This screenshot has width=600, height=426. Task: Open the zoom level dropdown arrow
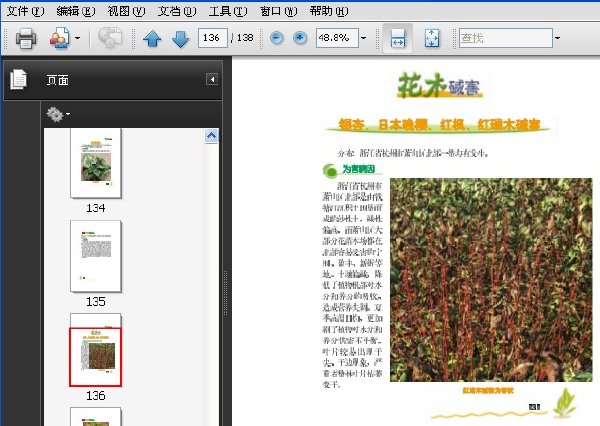click(x=364, y=38)
